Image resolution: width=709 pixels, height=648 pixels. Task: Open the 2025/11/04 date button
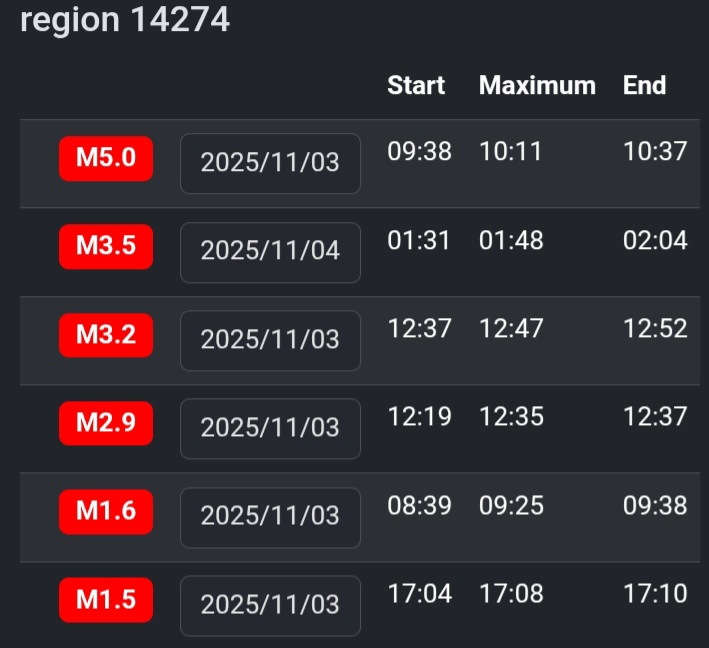click(270, 251)
